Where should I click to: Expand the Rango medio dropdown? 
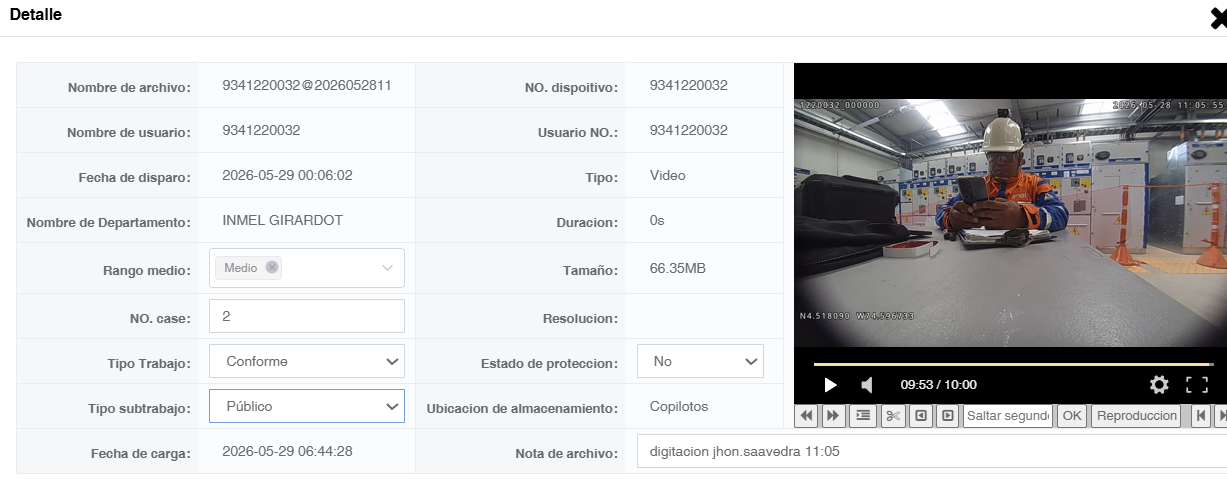tap(388, 268)
